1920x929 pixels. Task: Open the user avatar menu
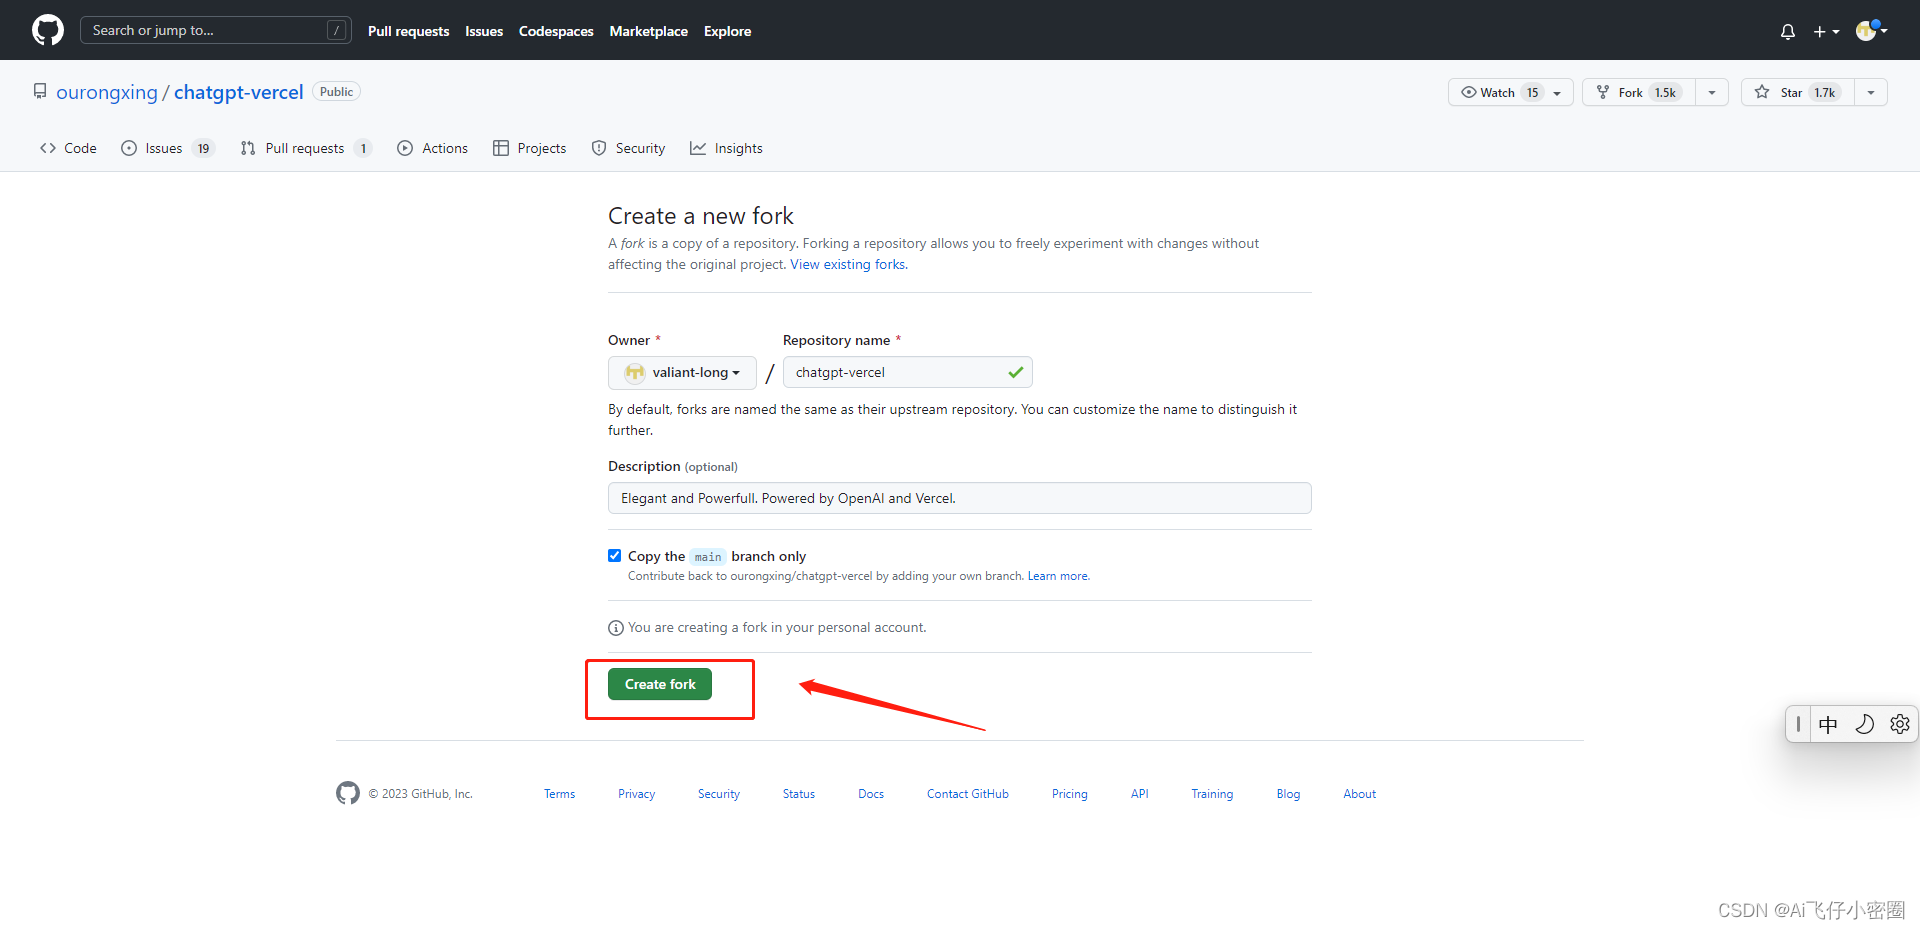point(1871,30)
